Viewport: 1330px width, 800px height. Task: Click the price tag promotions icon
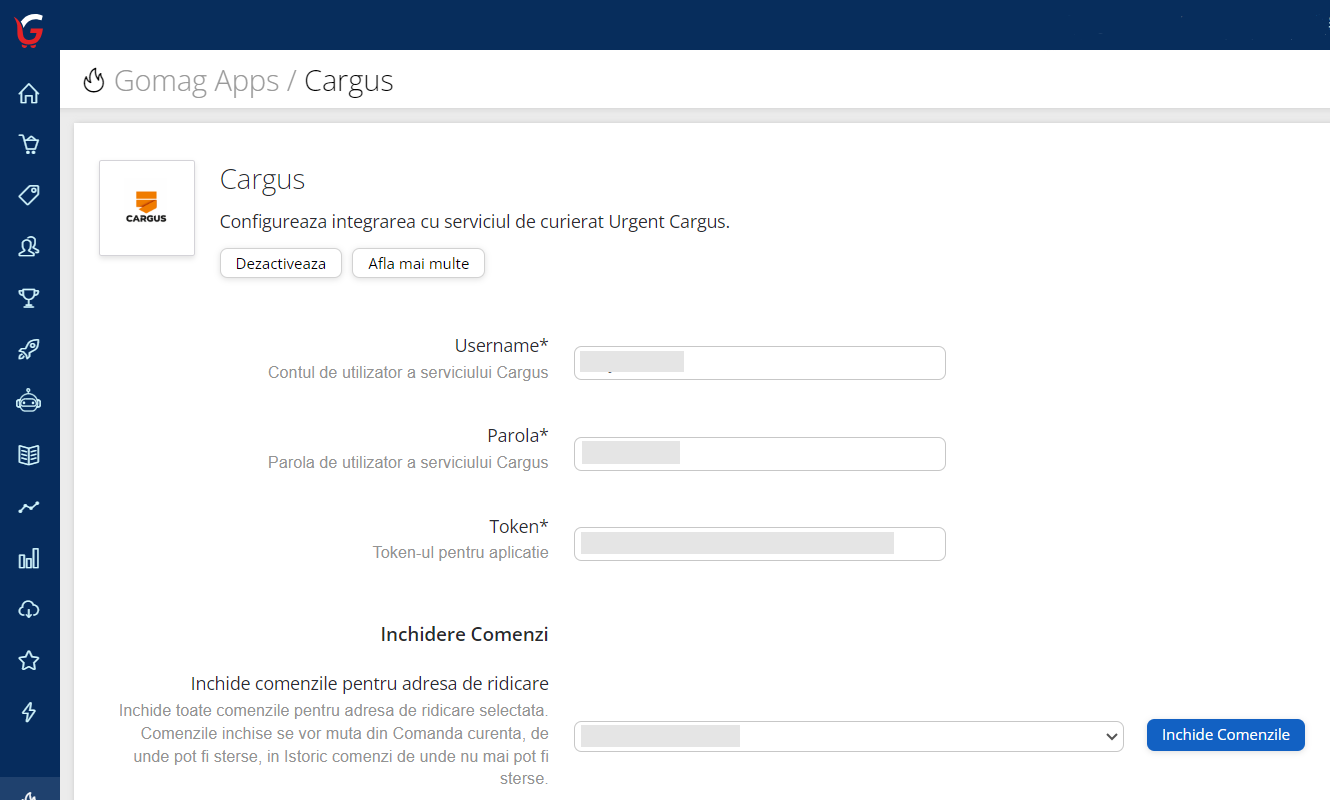29,195
